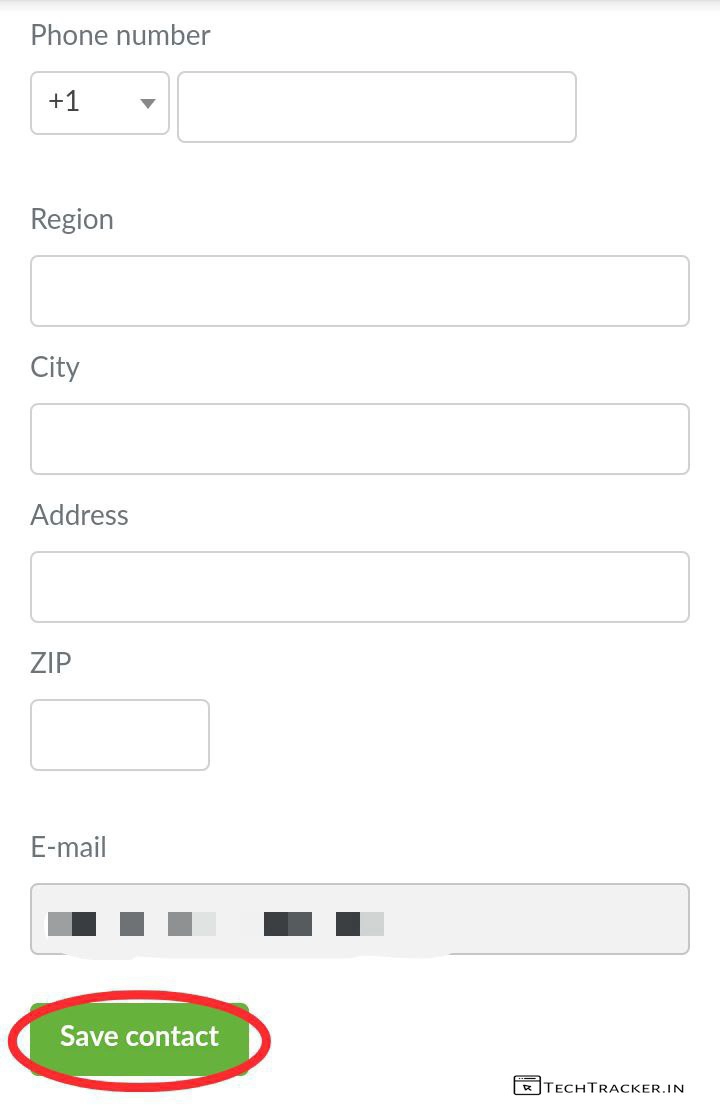Click the Phone number label
The height and width of the screenshot is (1120, 720).
[x=120, y=35]
